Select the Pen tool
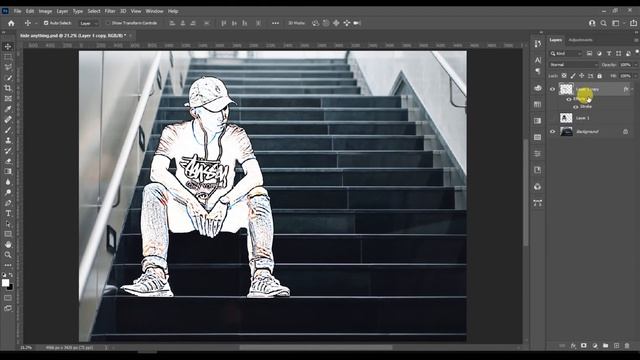The width and height of the screenshot is (640, 360). [x=8, y=203]
